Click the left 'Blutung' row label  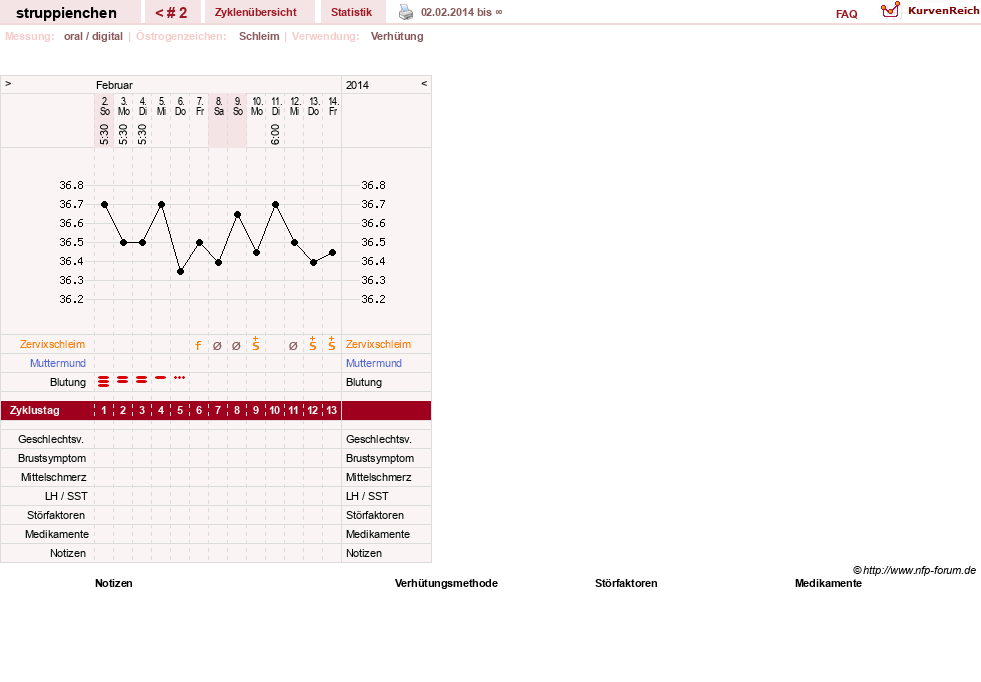(68, 382)
